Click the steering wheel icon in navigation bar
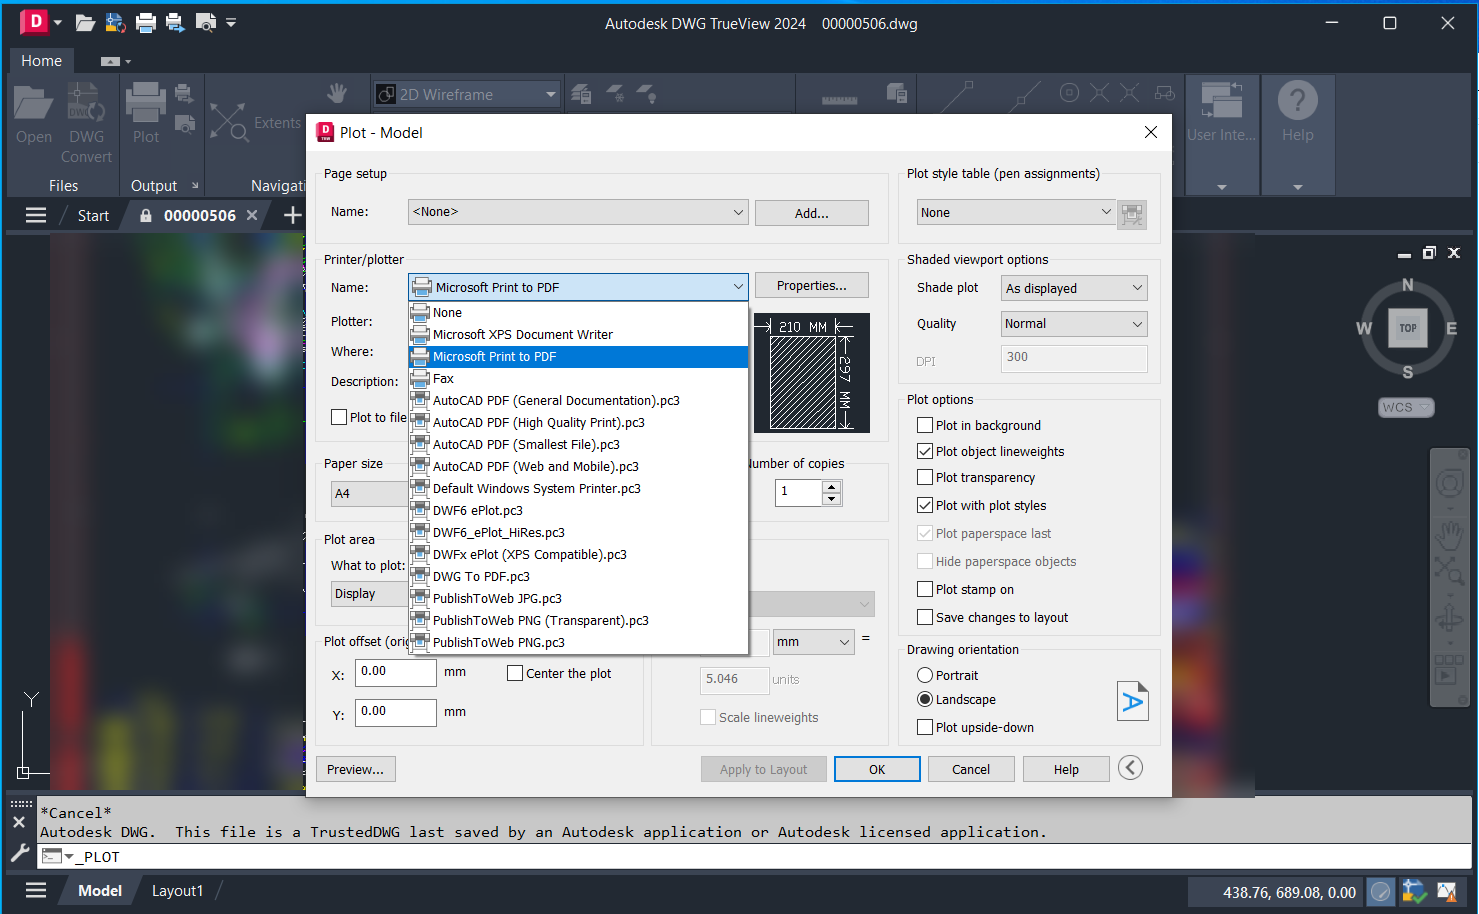The image size is (1479, 914). pyautogui.click(x=1449, y=485)
